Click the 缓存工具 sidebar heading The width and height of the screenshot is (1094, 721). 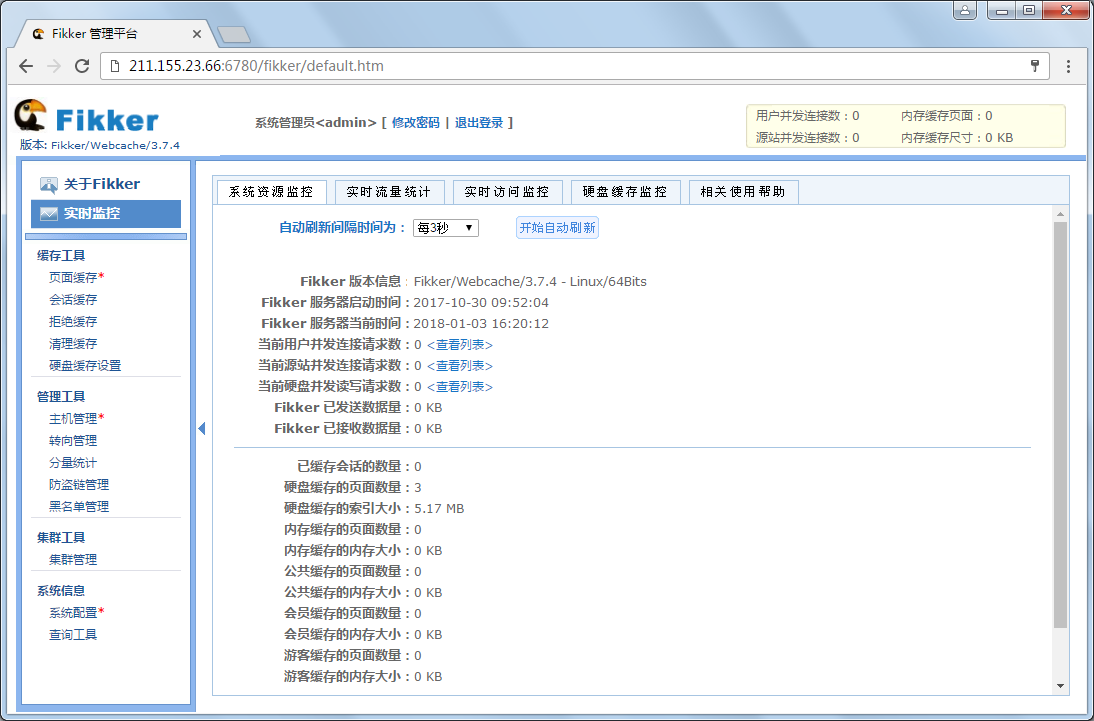tap(61, 255)
